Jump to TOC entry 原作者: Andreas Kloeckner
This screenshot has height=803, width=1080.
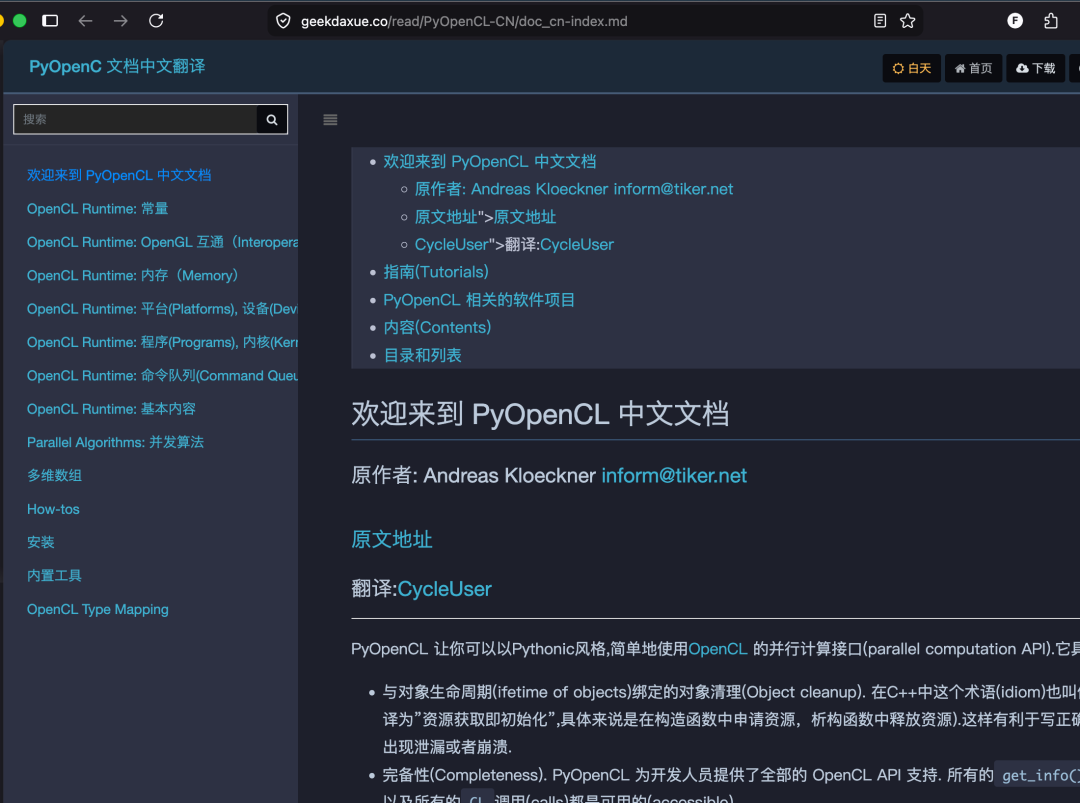pyautogui.click(x=574, y=189)
